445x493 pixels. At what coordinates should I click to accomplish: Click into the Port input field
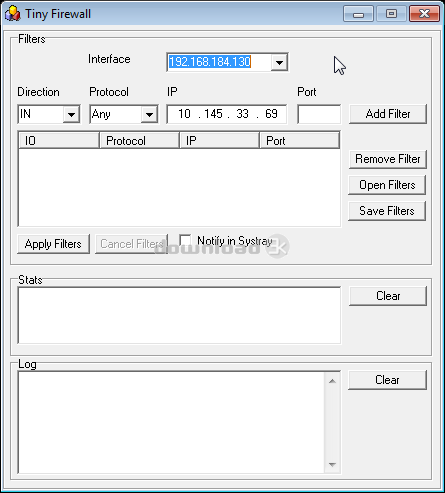[x=319, y=114]
